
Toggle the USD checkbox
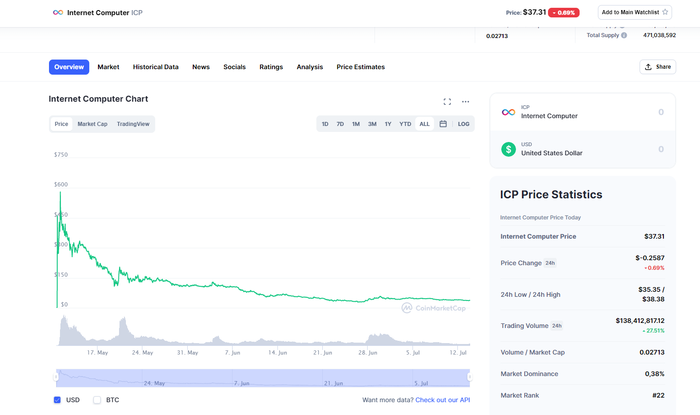pos(57,400)
